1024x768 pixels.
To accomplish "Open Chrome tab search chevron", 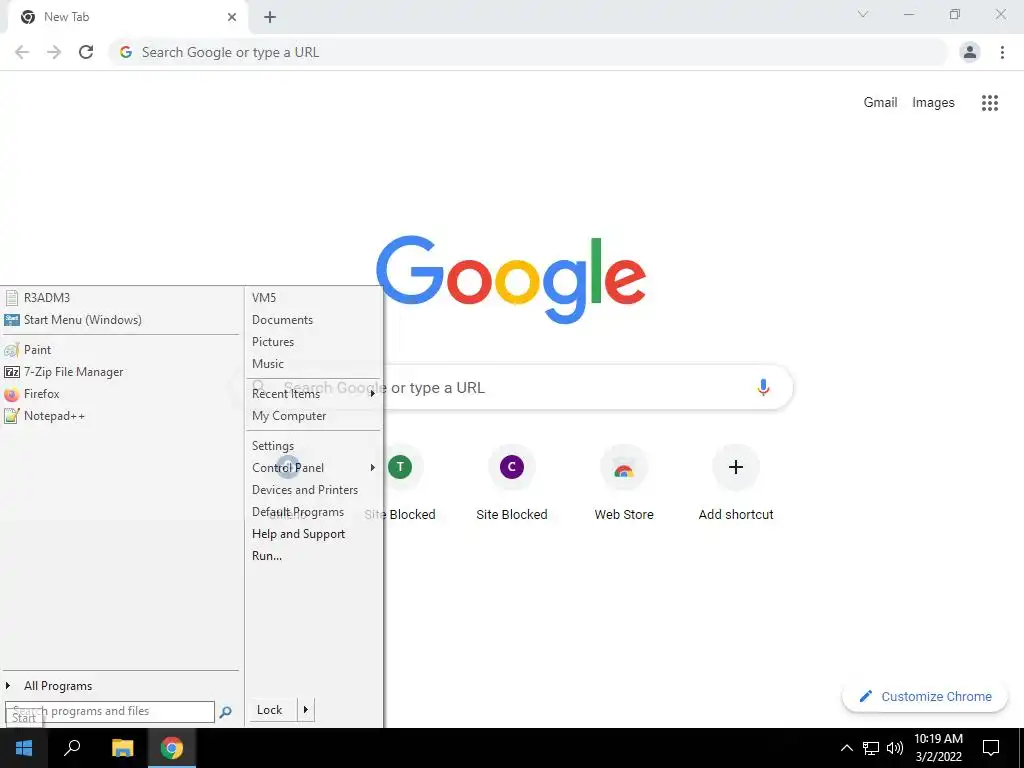I will click(863, 14).
